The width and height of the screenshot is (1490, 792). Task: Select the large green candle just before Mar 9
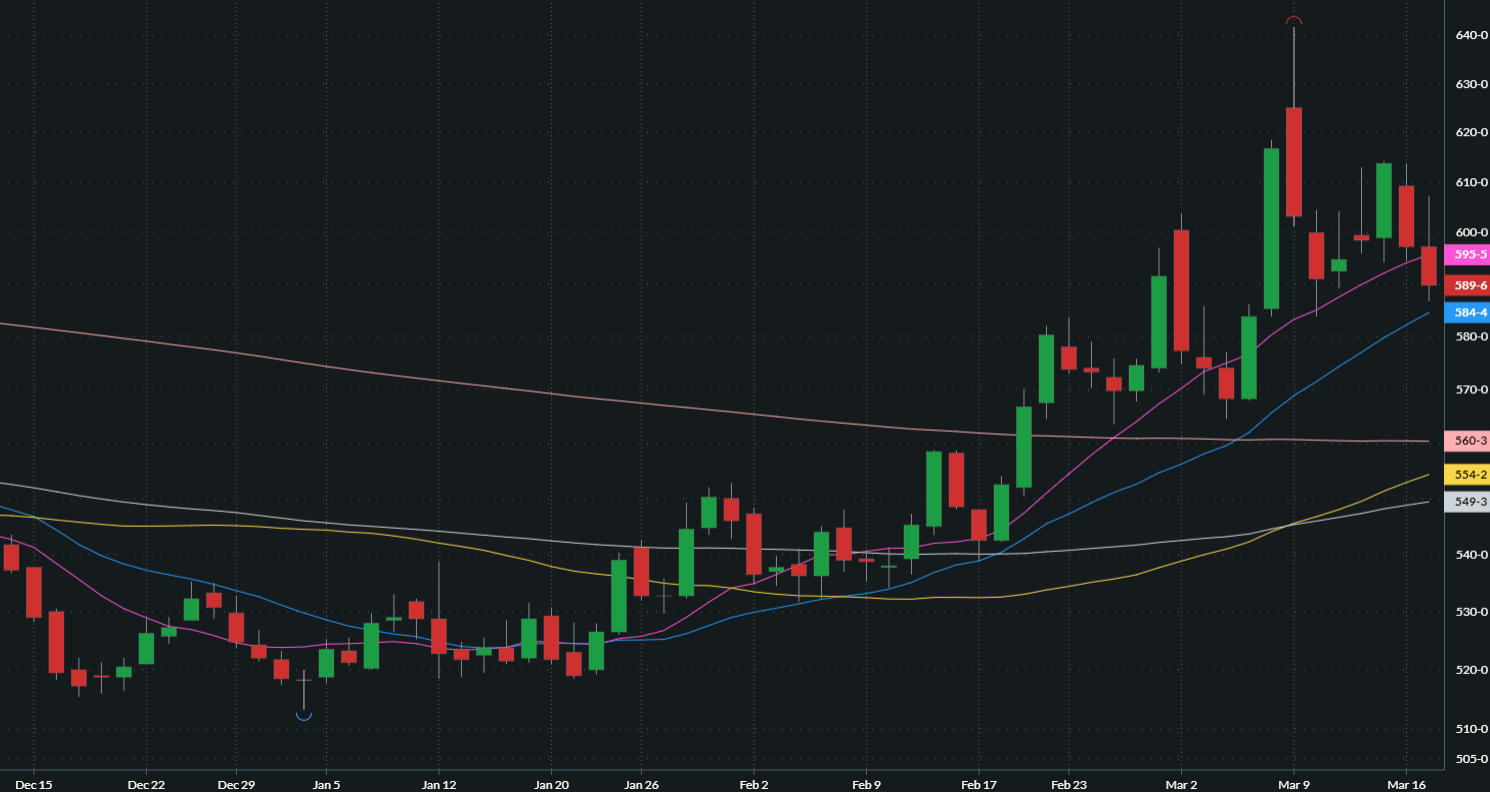pyautogui.click(x=1271, y=228)
